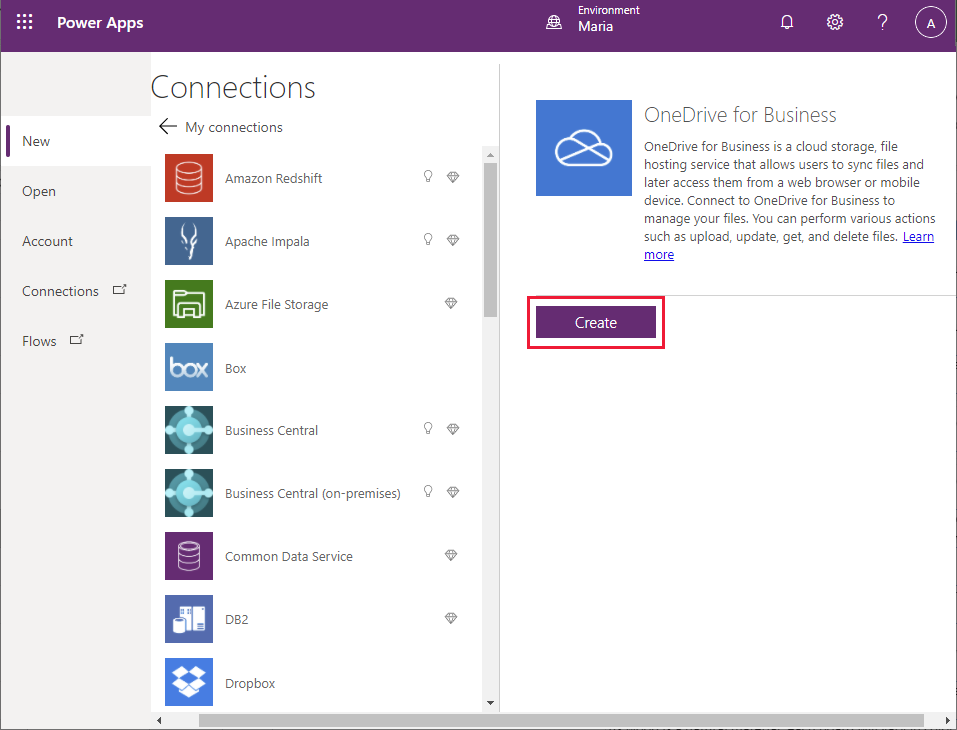957x730 pixels.
Task: Click the Create button for OneDrive for Business
Action: point(595,322)
